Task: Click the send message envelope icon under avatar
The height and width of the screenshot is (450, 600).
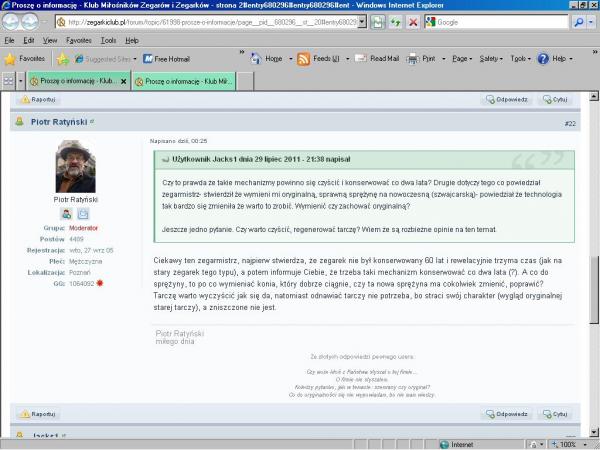Action: coord(83,214)
